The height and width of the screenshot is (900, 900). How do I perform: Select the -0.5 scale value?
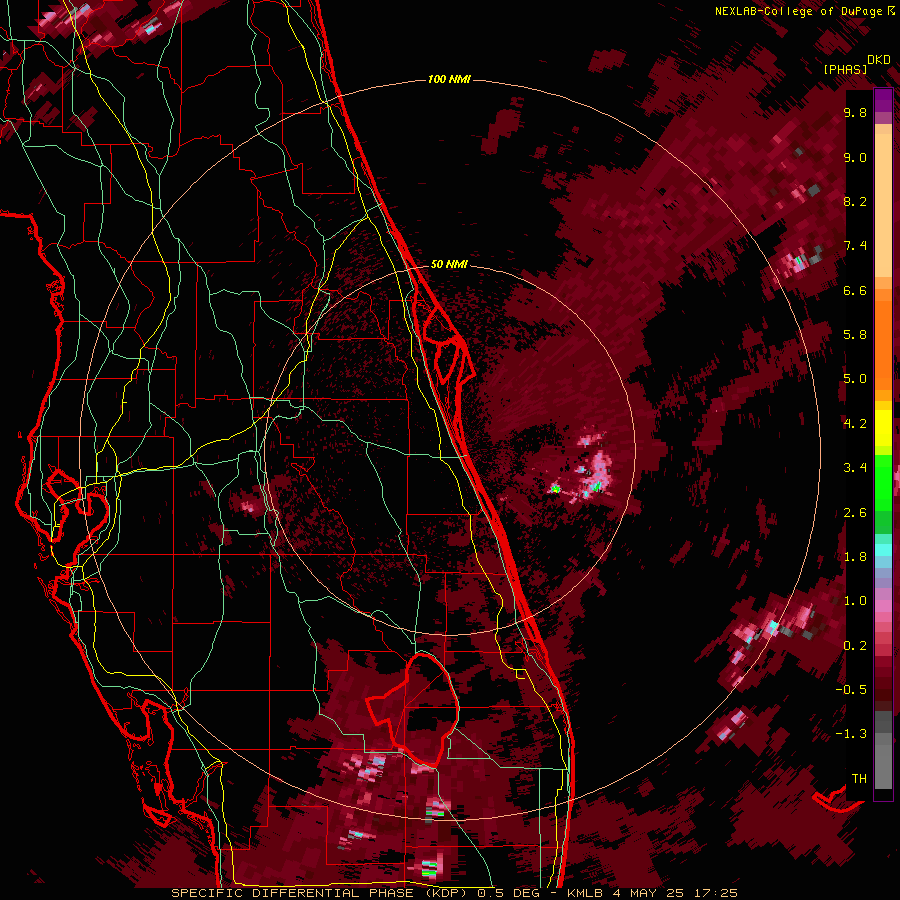coord(851,690)
